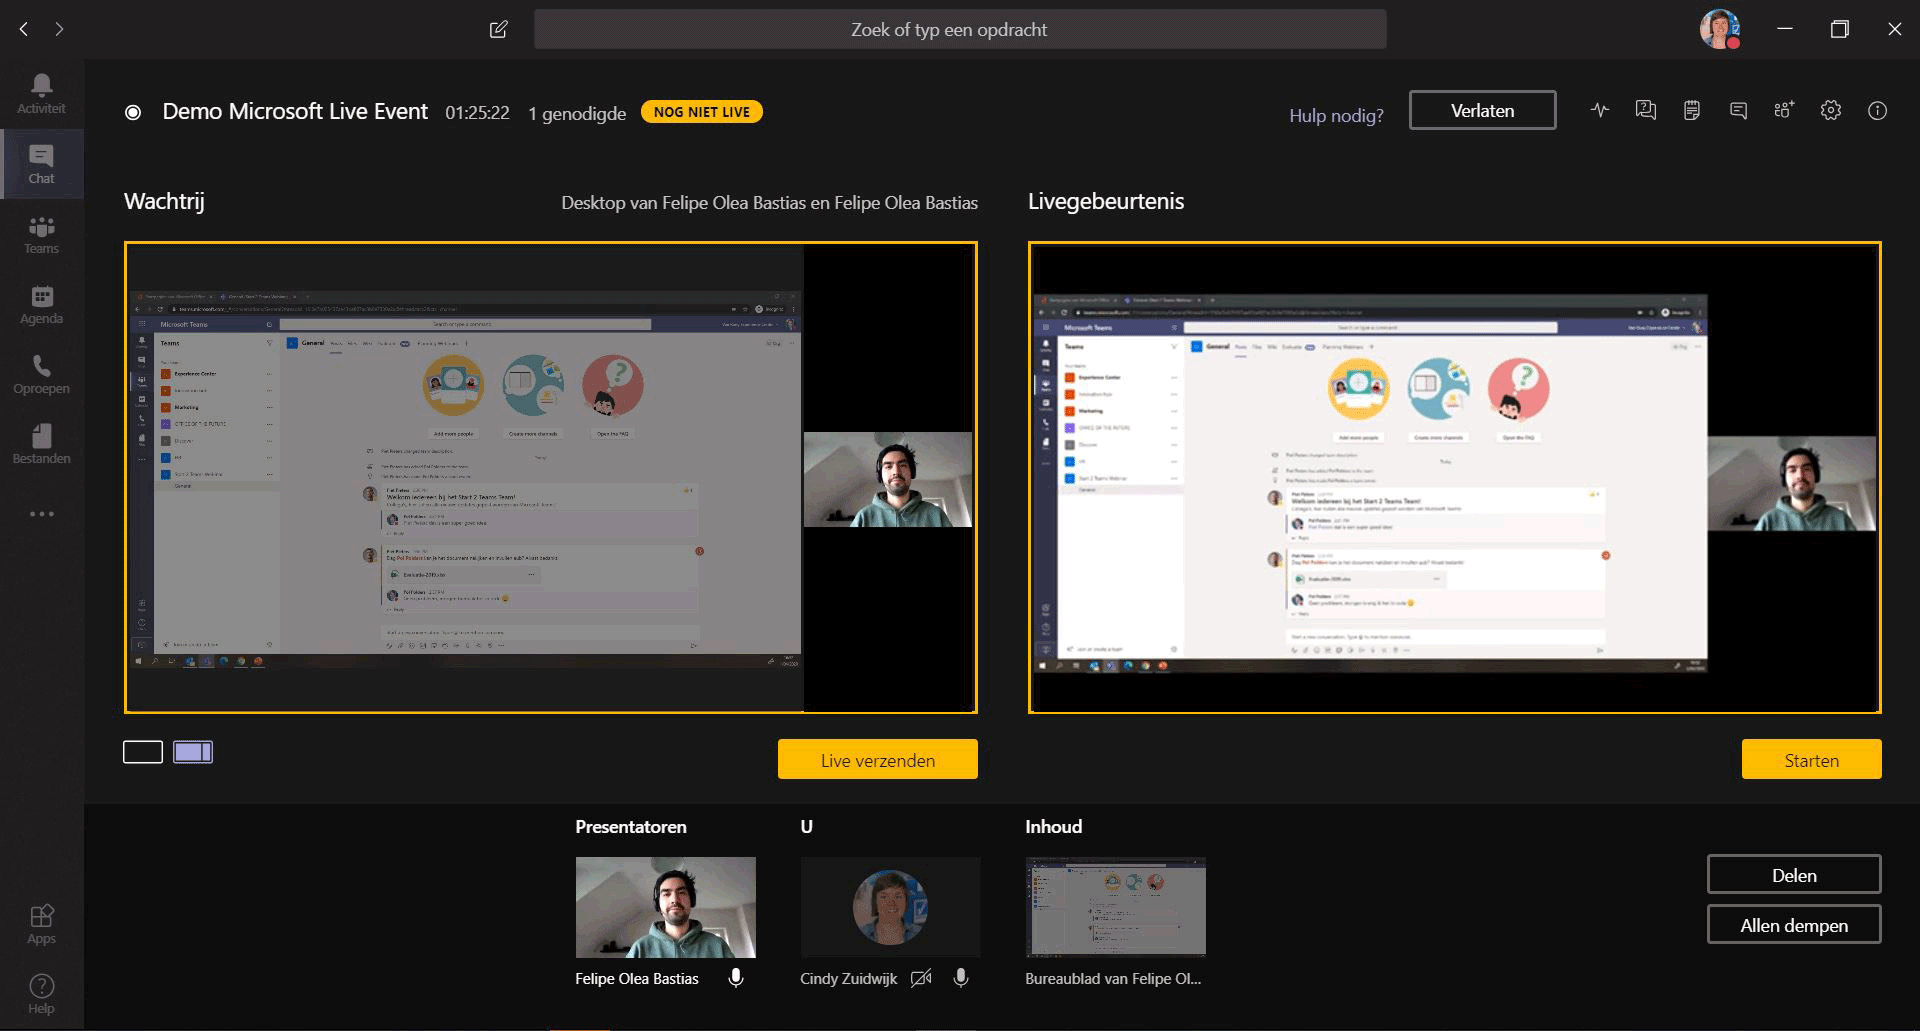Mute Felipe Olea Bastias microphone
This screenshot has height=1031, width=1920.
[x=736, y=978]
